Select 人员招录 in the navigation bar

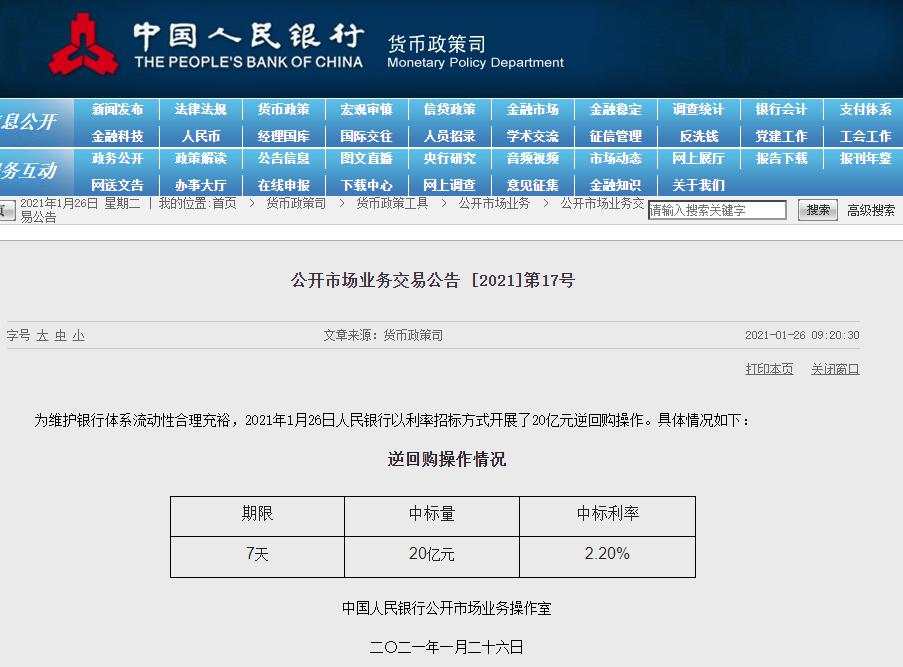point(449,137)
